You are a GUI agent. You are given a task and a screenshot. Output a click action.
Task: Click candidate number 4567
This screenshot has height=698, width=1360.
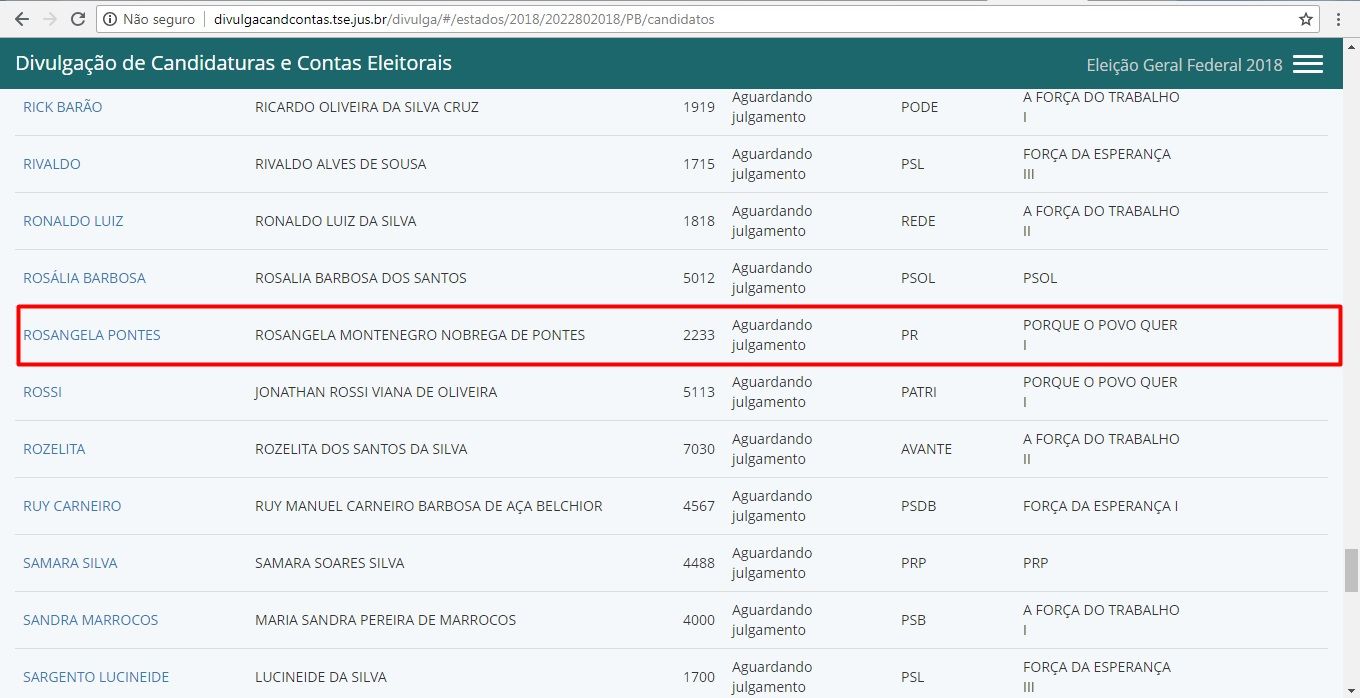(699, 506)
